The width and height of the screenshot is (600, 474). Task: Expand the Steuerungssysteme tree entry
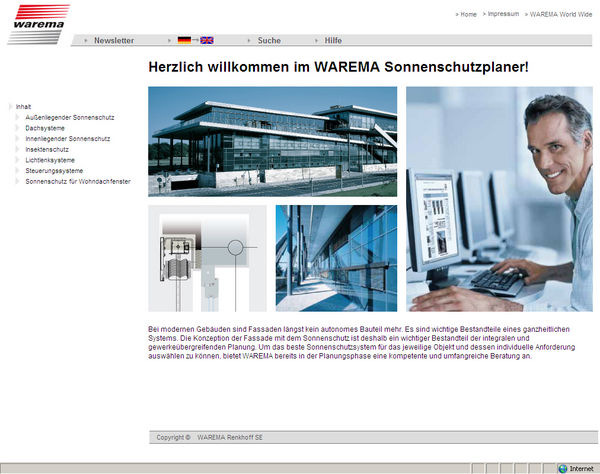18,170
